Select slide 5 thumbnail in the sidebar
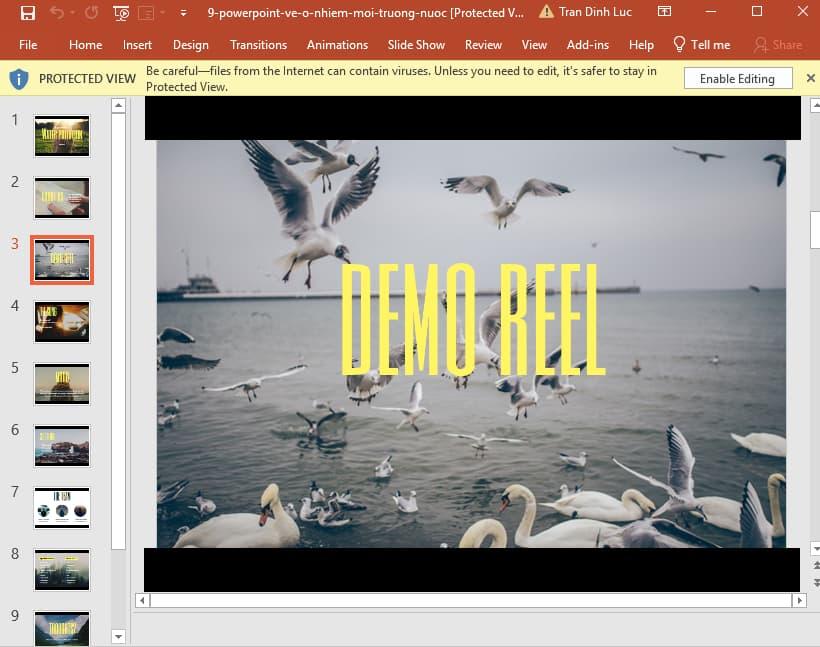Viewport: 820px width, 647px height. (x=61, y=383)
